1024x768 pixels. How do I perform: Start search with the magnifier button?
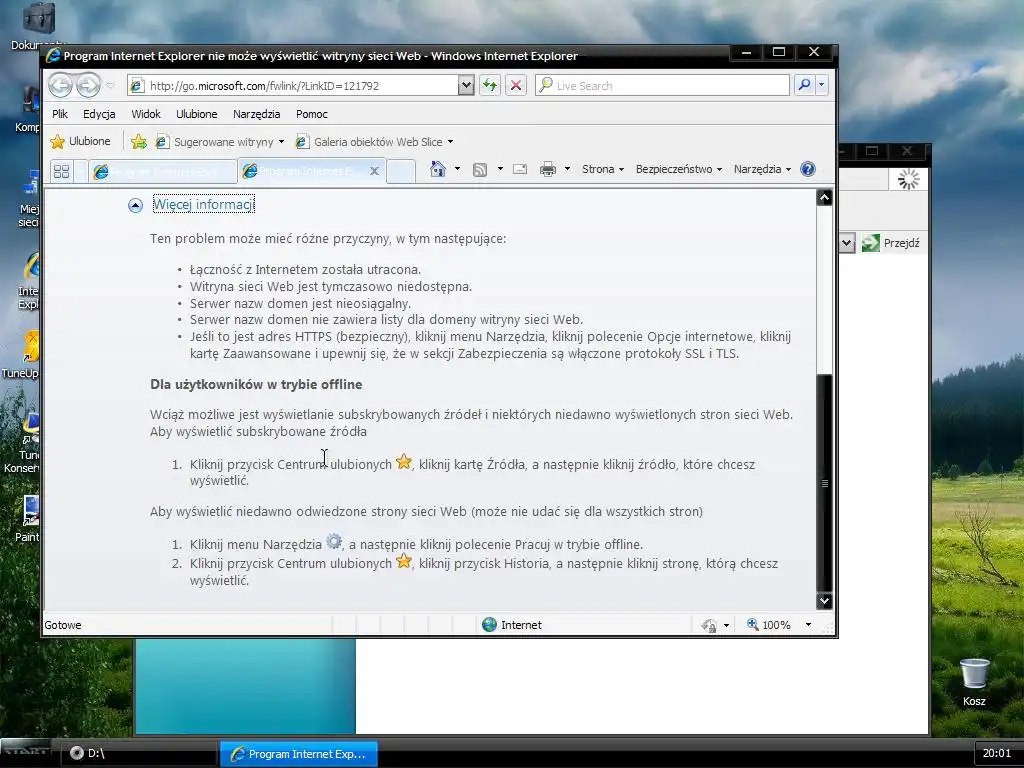(805, 85)
